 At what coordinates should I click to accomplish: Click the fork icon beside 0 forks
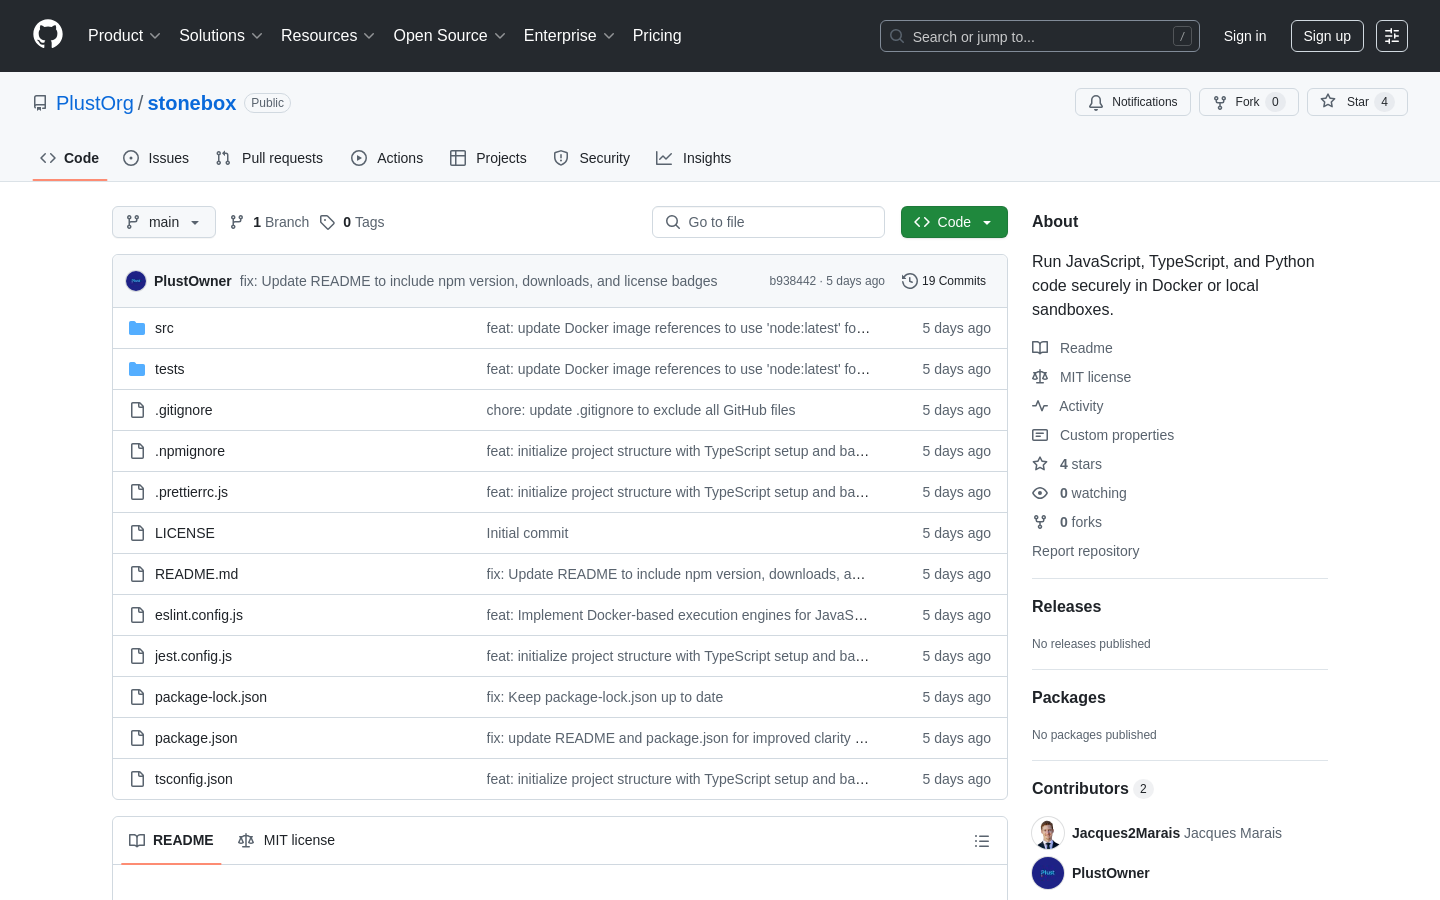coord(1040,522)
